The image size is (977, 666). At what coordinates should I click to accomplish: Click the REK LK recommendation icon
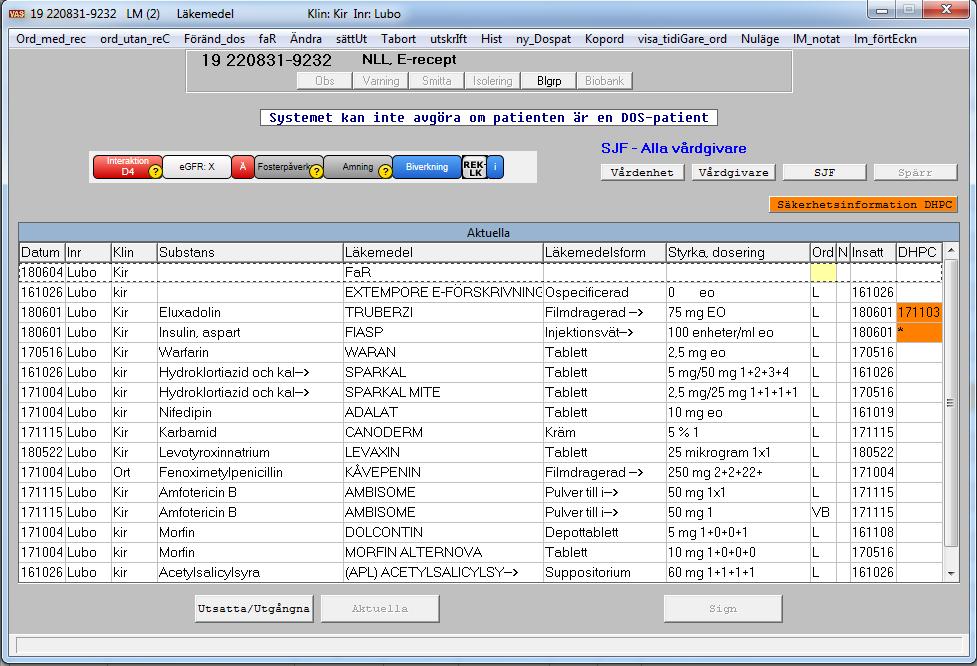(x=474, y=167)
